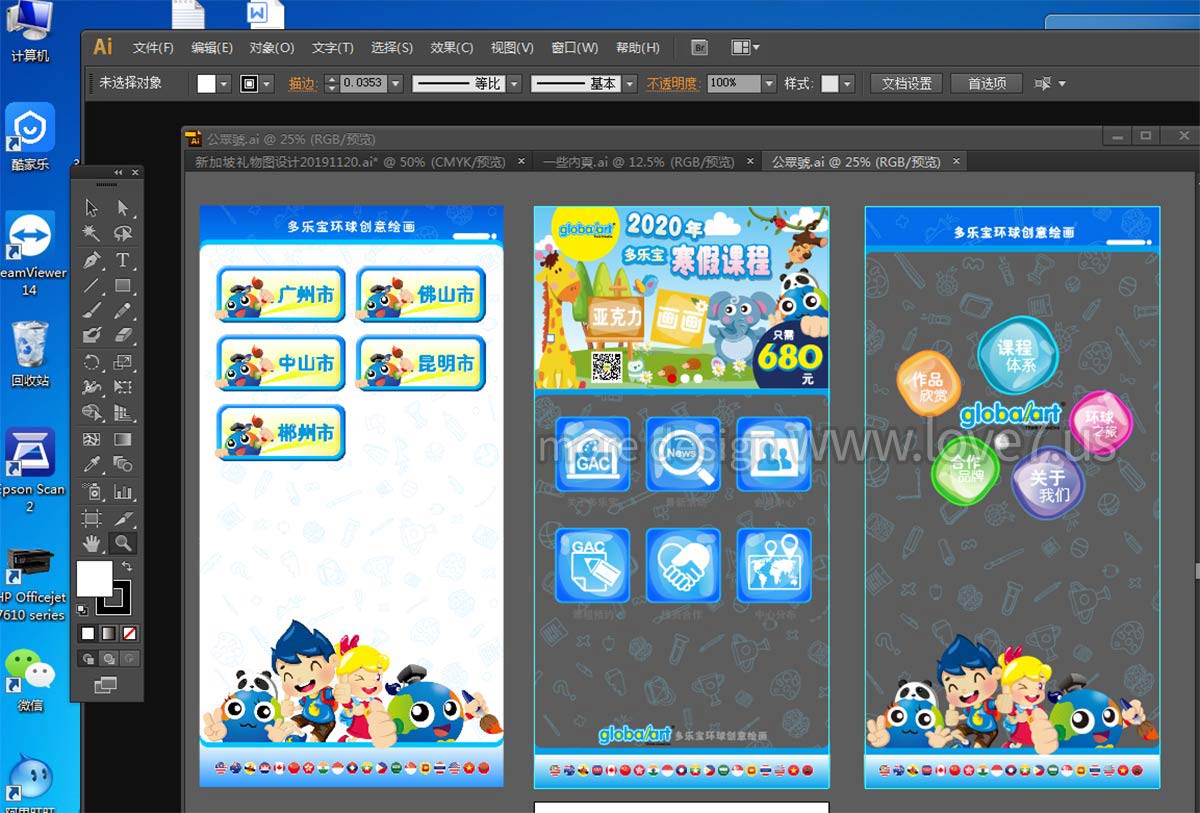Click the 描边 stroke link
The width and height of the screenshot is (1200, 813).
click(302, 84)
